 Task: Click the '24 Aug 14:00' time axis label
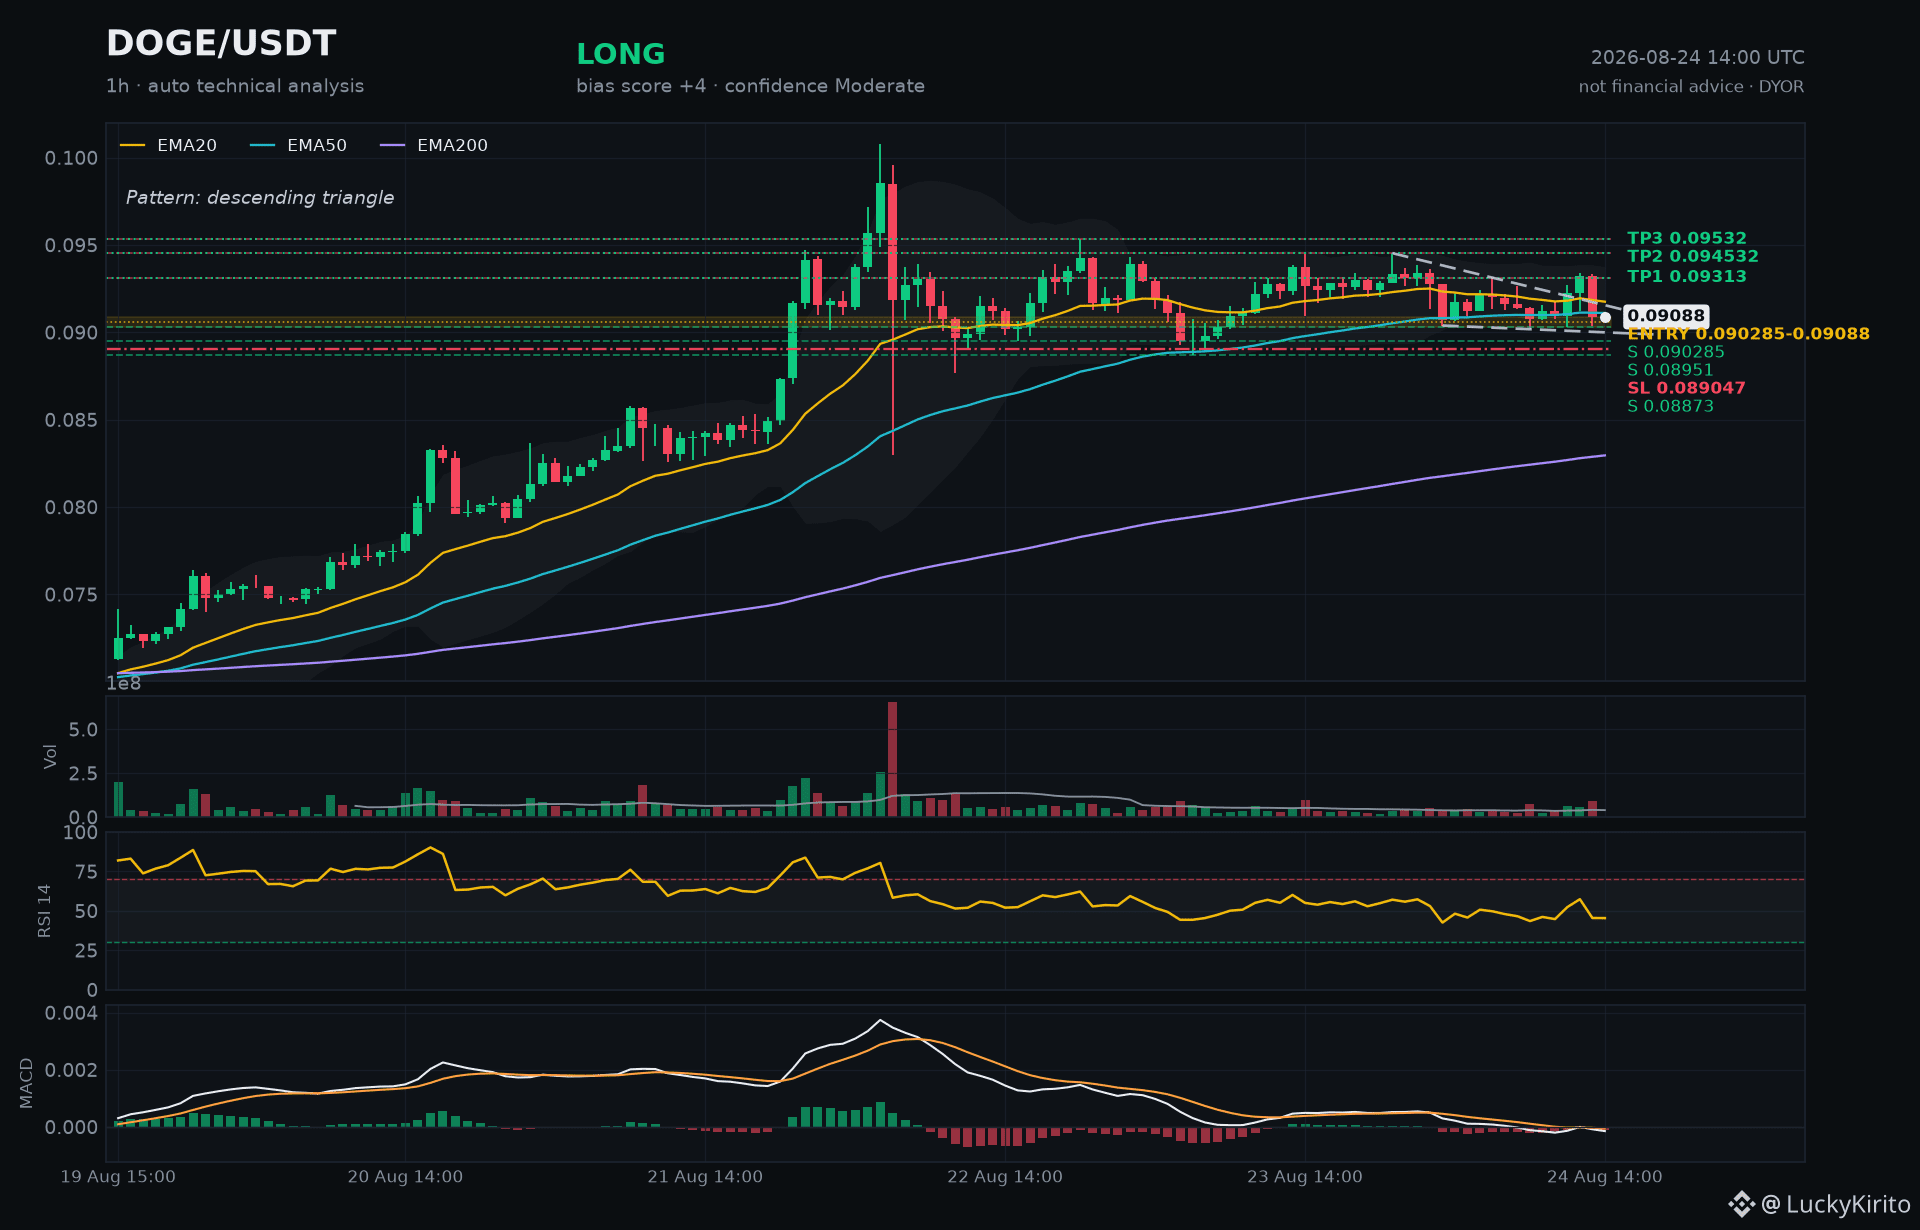coord(1605,1177)
